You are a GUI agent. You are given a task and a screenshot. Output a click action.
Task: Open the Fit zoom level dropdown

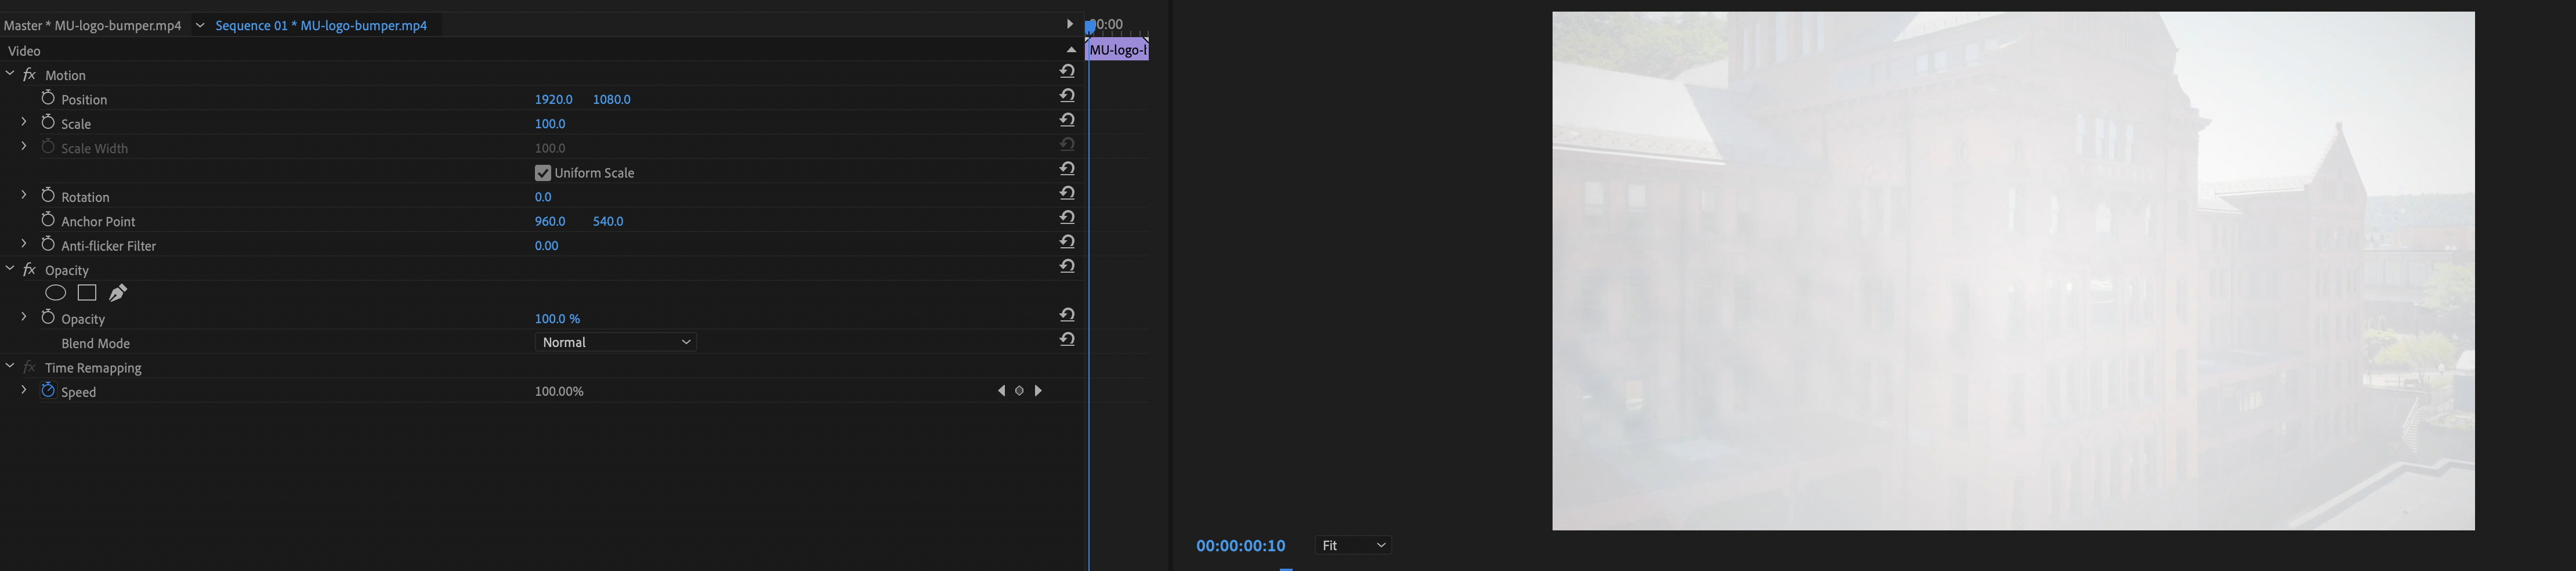click(x=1353, y=545)
